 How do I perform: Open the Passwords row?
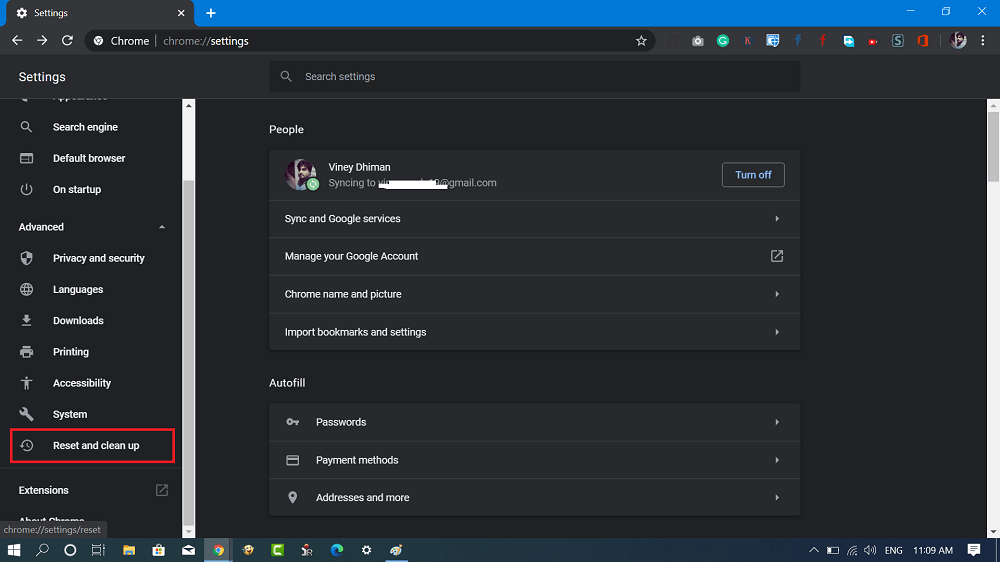pos(534,422)
